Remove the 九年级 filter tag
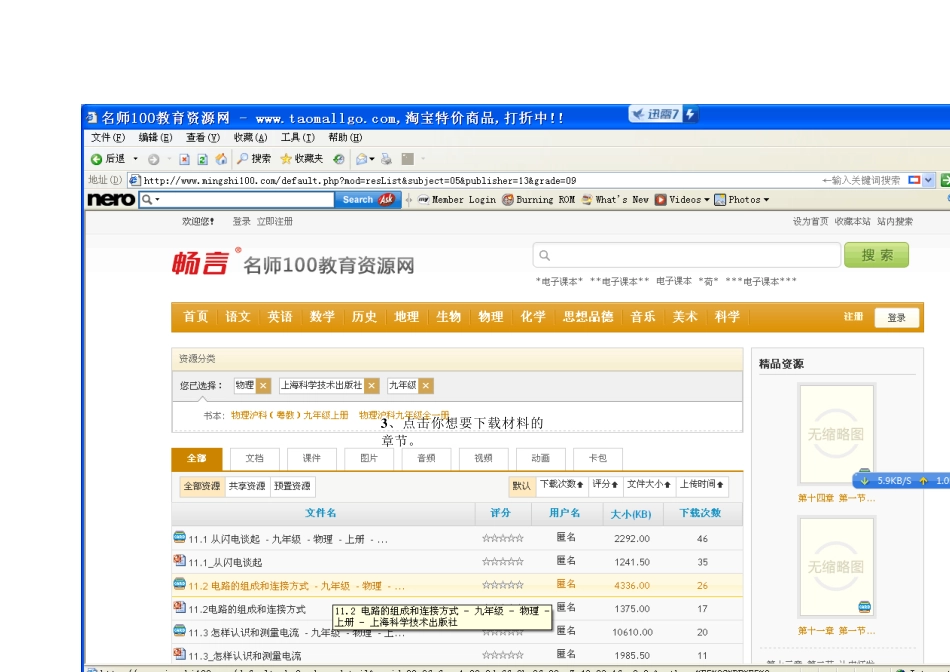950x672 pixels. pos(426,385)
